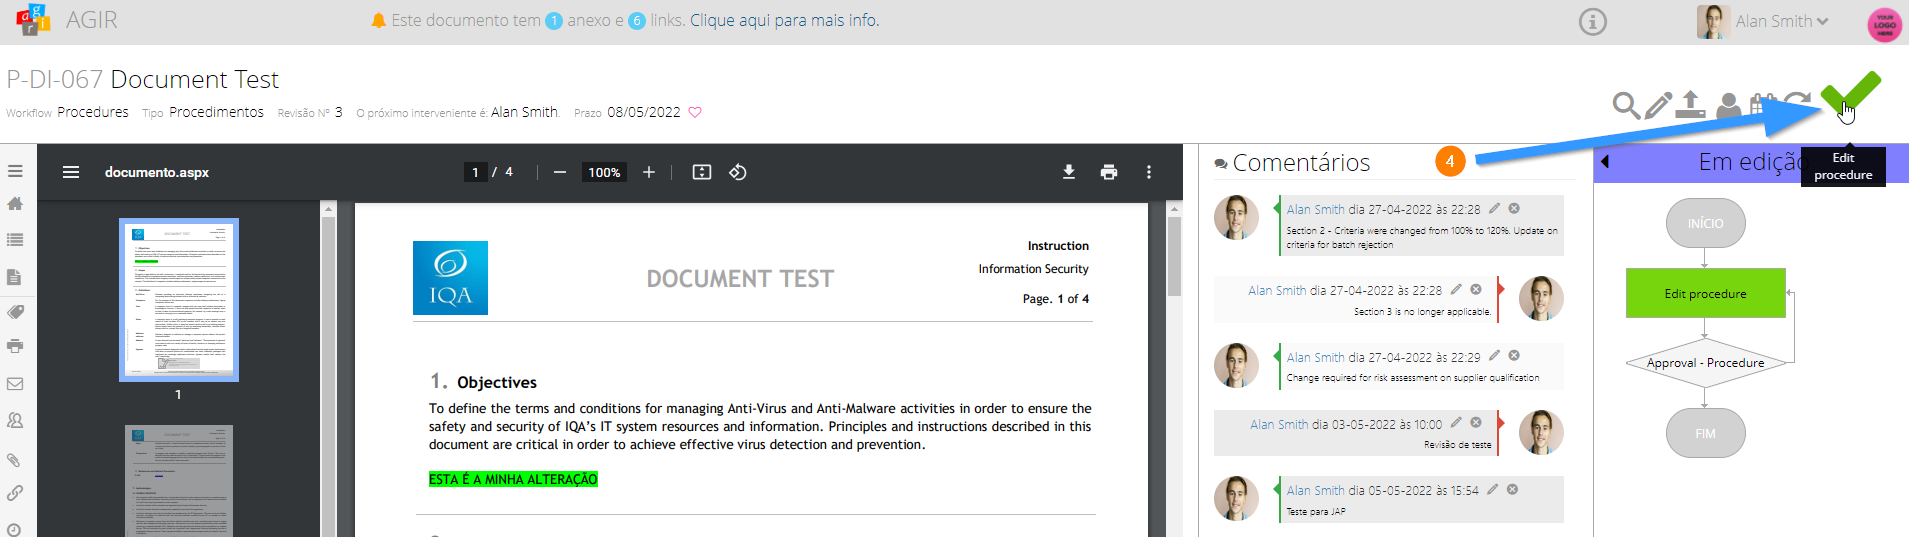Viewport: 1909px width, 537px height.
Task: Open the company logo badge at top right
Action: pos(1884,24)
